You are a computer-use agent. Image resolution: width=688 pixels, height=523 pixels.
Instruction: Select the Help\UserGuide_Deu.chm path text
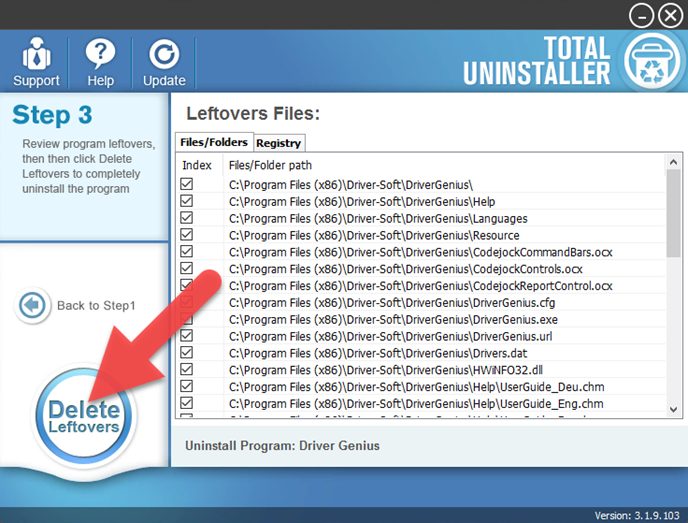tap(416, 387)
